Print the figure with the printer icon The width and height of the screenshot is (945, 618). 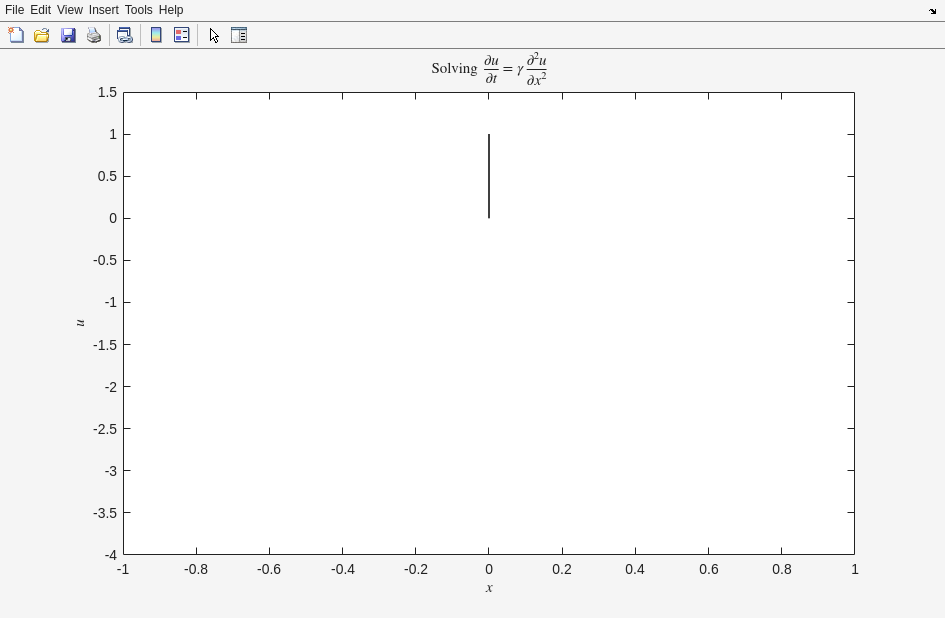pos(94,35)
